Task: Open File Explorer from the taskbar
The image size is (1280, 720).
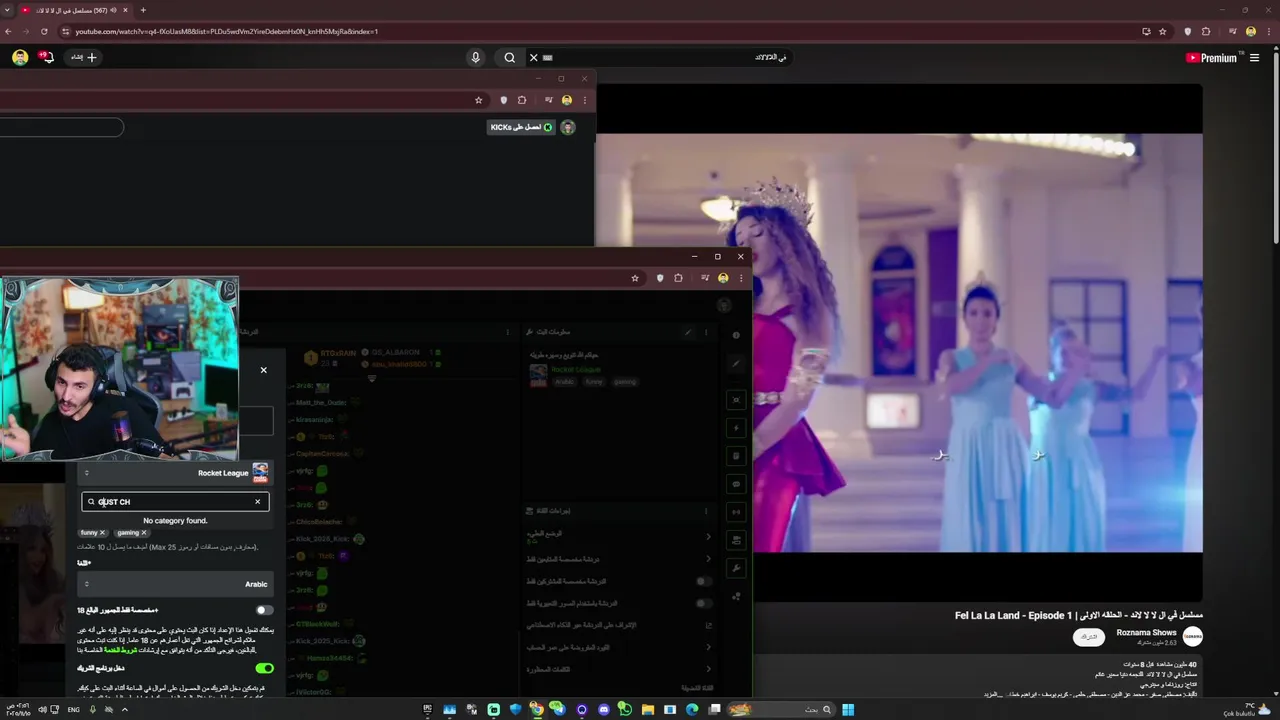Action: [648, 710]
